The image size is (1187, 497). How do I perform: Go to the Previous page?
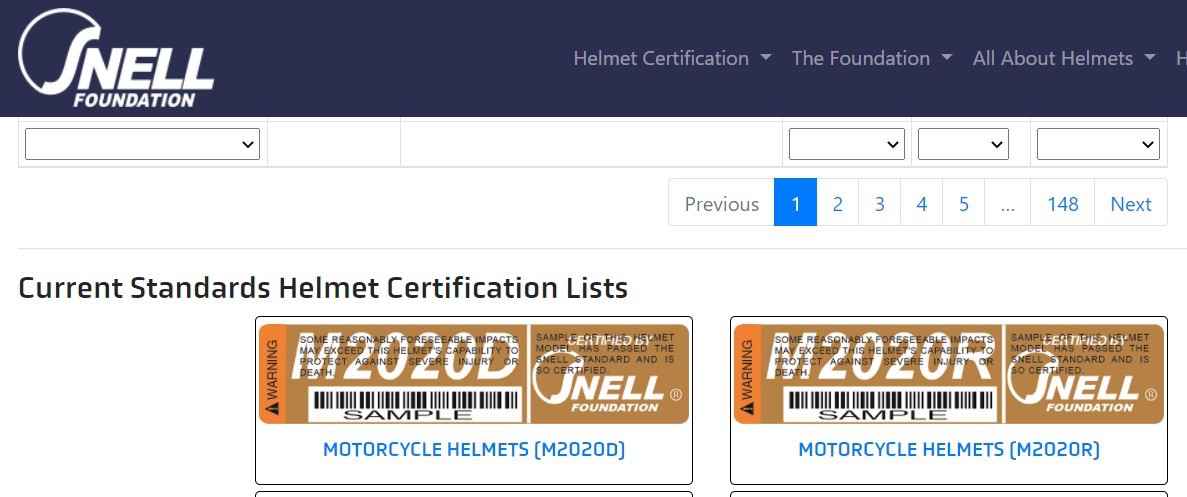(x=721, y=202)
